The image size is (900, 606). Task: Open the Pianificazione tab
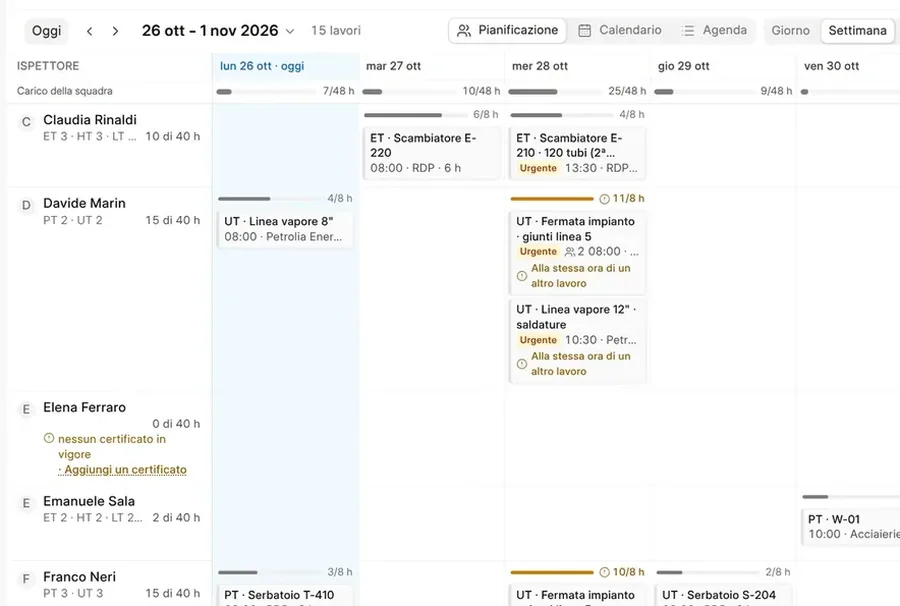tap(507, 30)
